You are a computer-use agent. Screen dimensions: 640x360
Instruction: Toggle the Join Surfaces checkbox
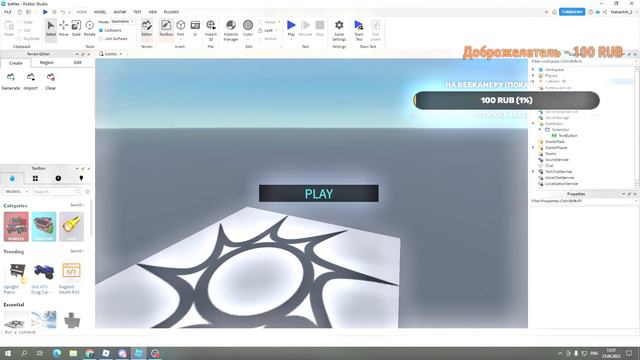(101, 38)
